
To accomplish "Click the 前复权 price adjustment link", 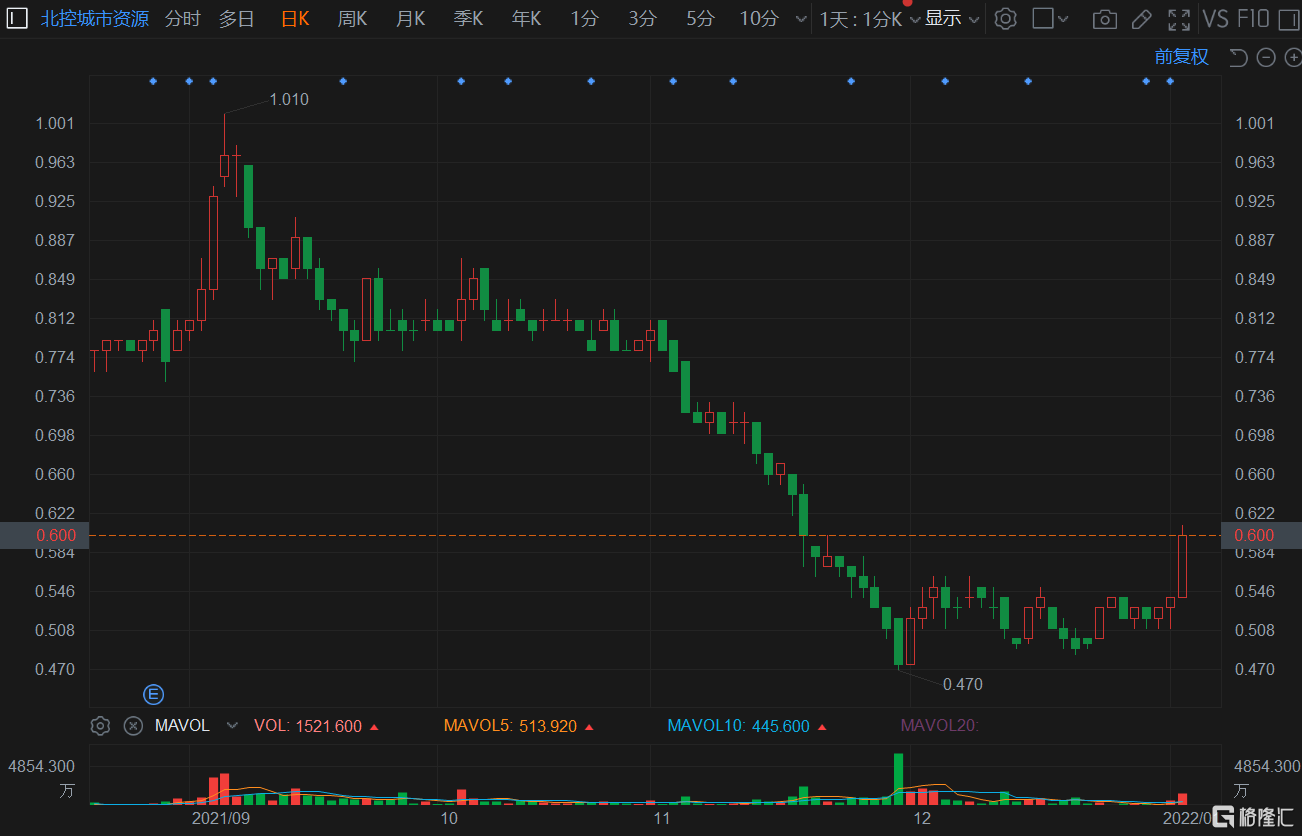I will coord(1182,57).
